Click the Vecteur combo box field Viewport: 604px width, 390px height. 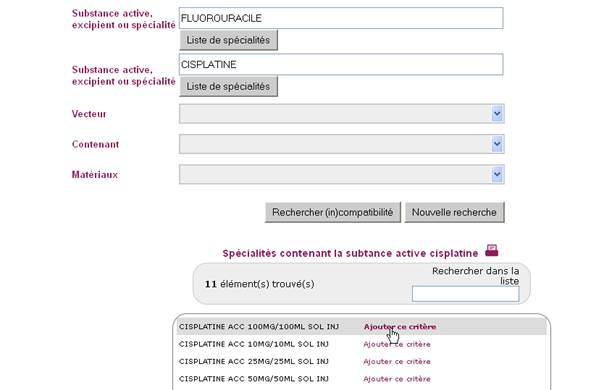(341, 114)
